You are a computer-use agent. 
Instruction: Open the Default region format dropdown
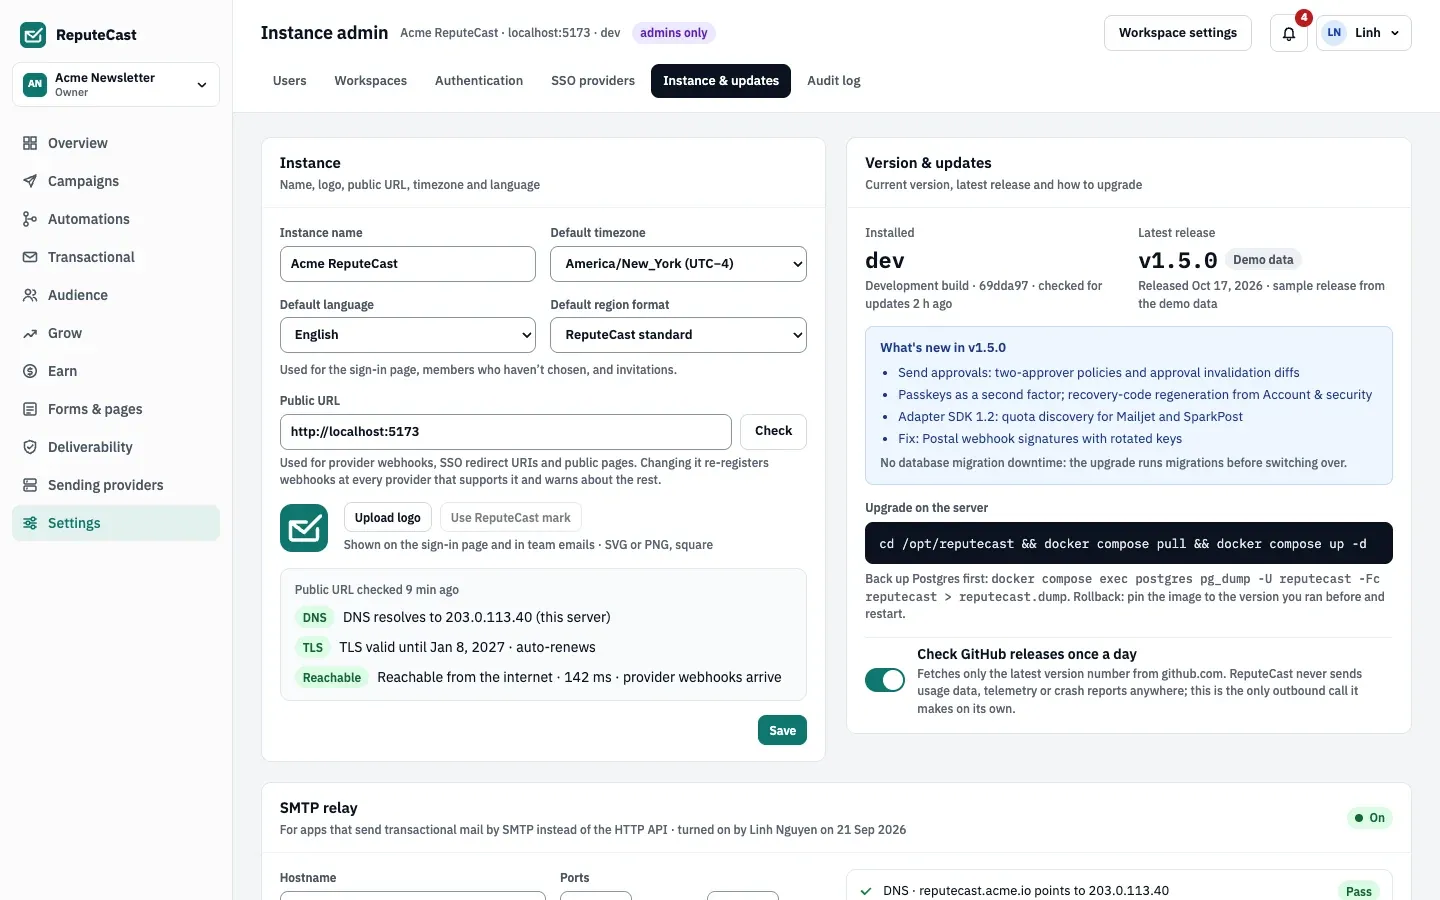click(678, 335)
